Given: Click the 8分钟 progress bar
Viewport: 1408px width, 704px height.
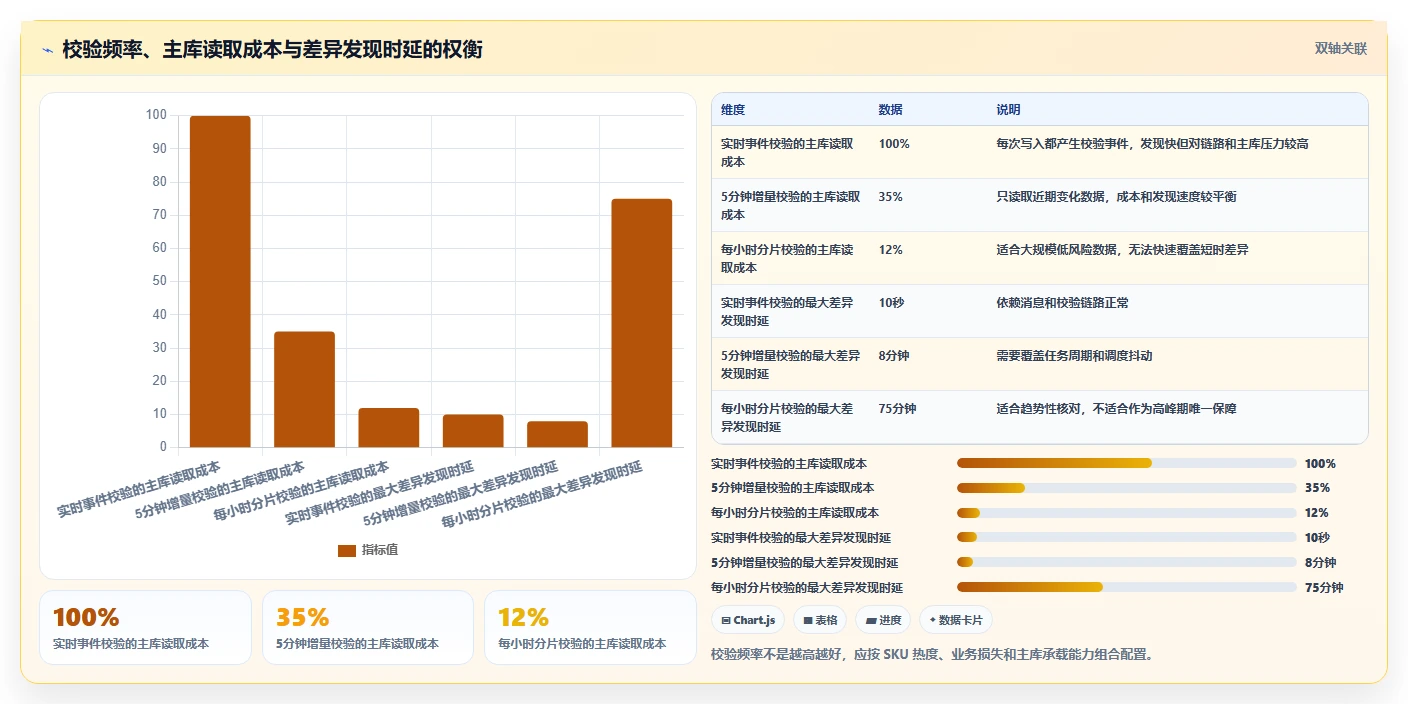Looking at the screenshot, I should (1127, 562).
